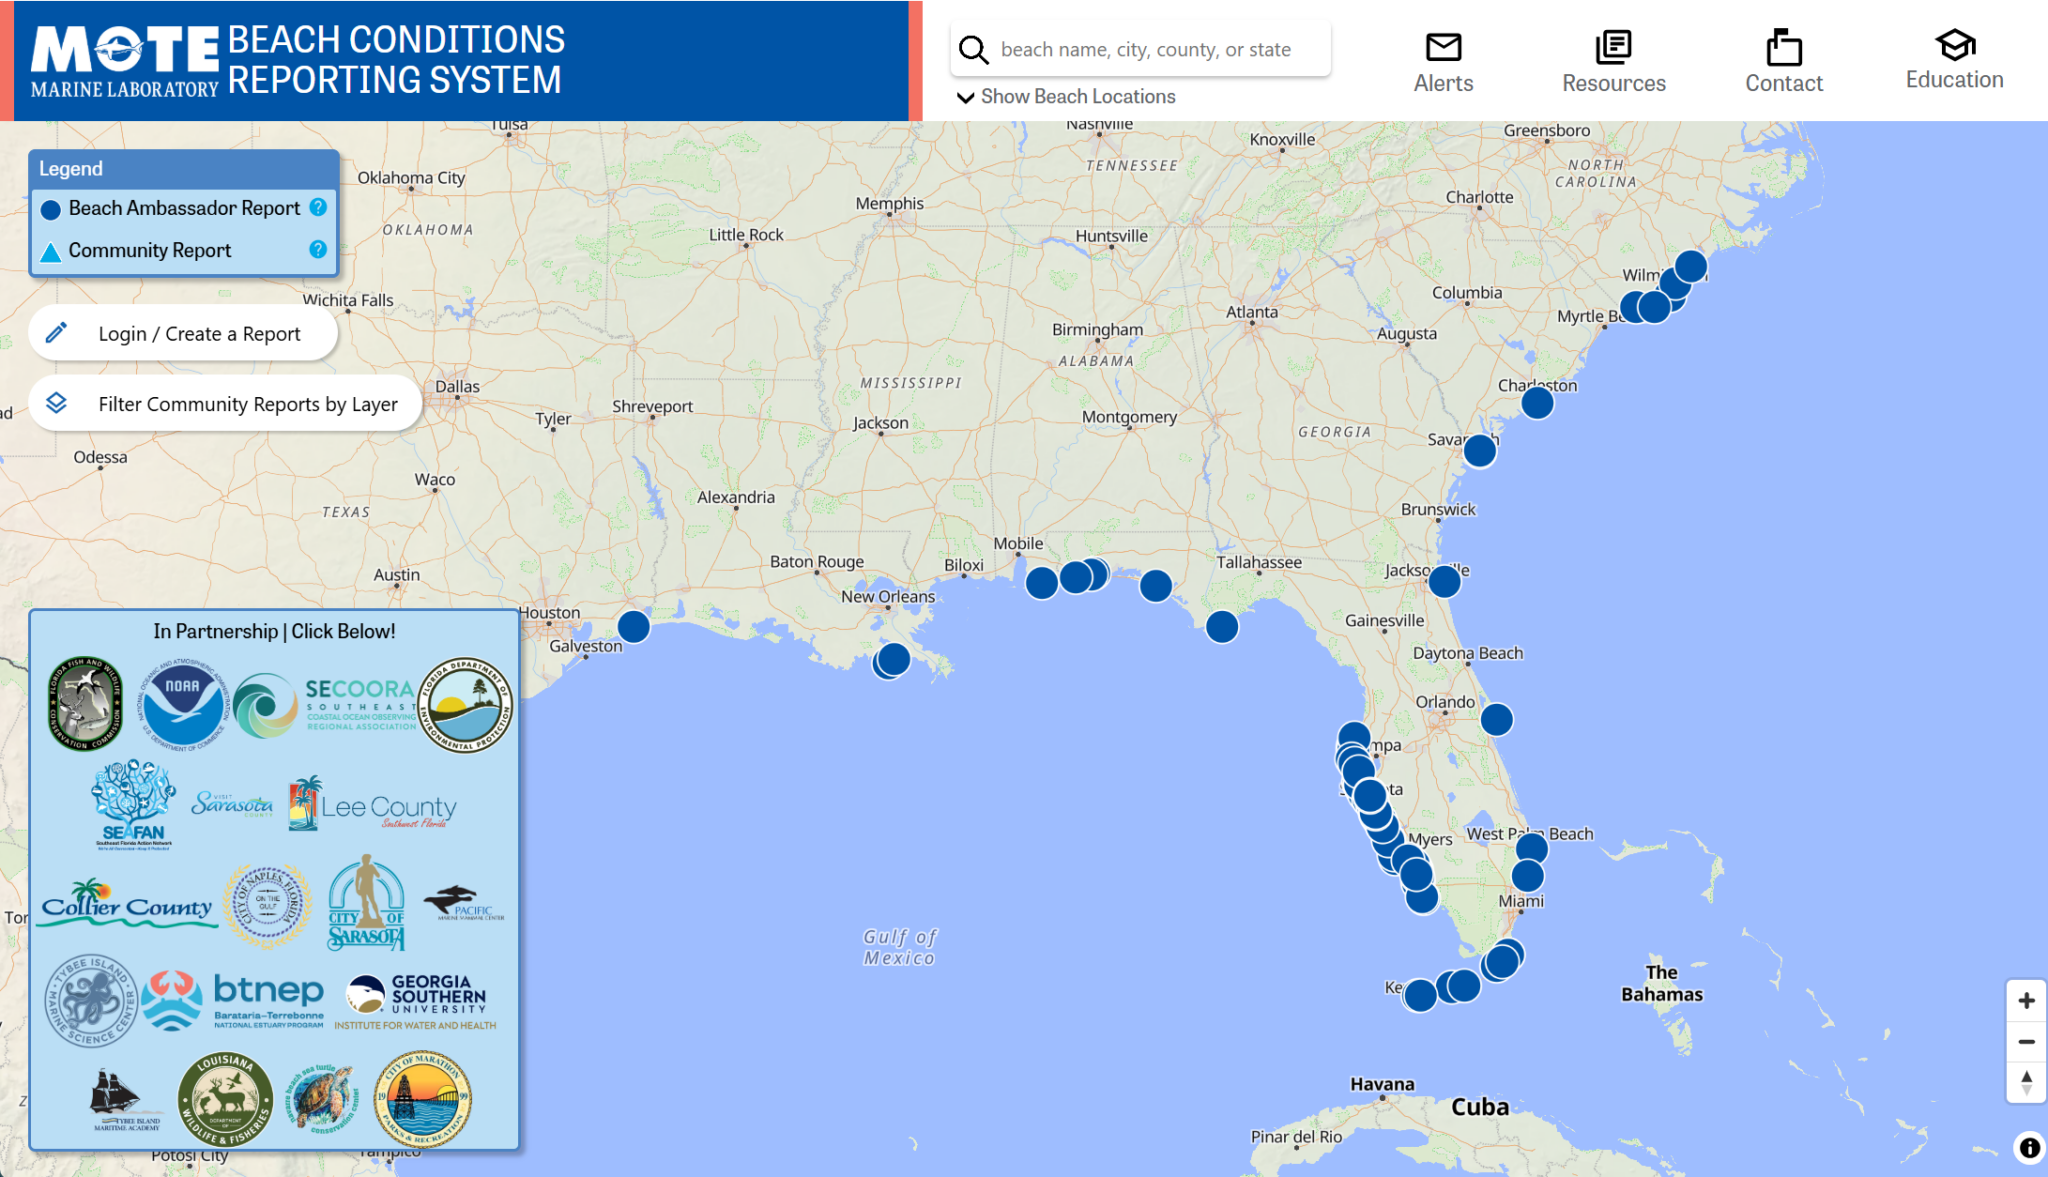Screen dimensions: 2048x1177
Task: Select the Education graduation cap icon
Action: 1952,45
